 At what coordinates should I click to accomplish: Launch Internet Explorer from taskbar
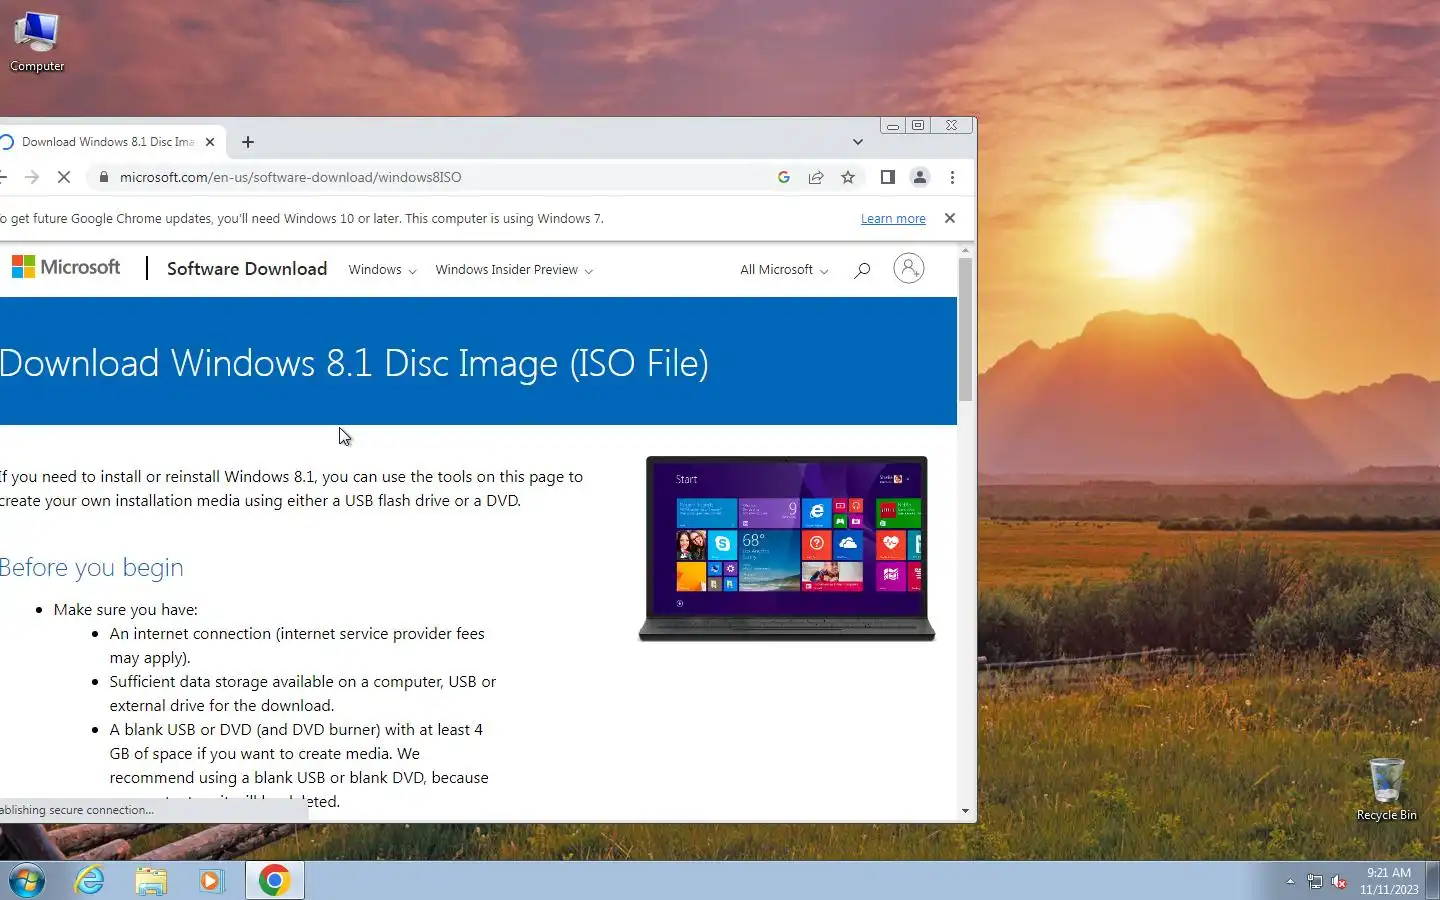(x=90, y=880)
